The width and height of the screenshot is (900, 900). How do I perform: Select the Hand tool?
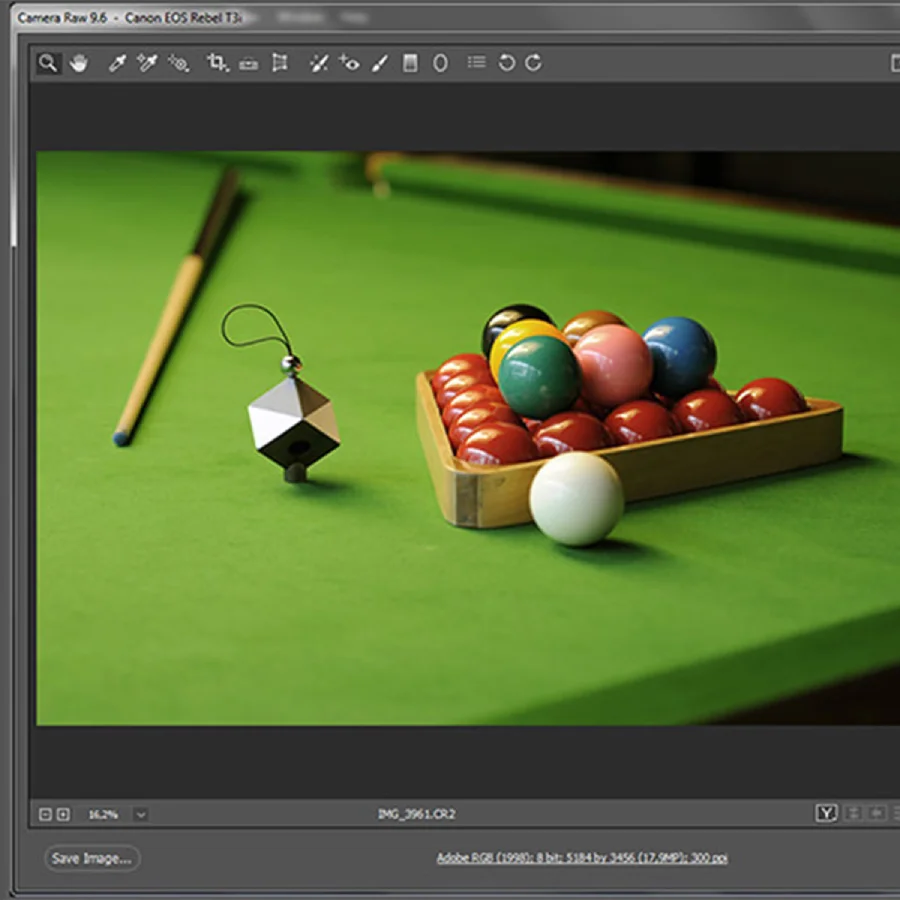tap(79, 63)
